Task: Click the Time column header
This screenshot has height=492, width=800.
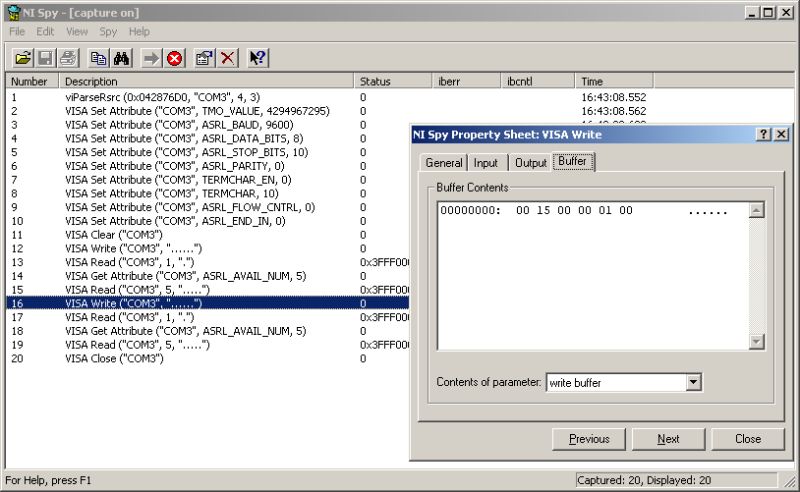Action: 614,81
